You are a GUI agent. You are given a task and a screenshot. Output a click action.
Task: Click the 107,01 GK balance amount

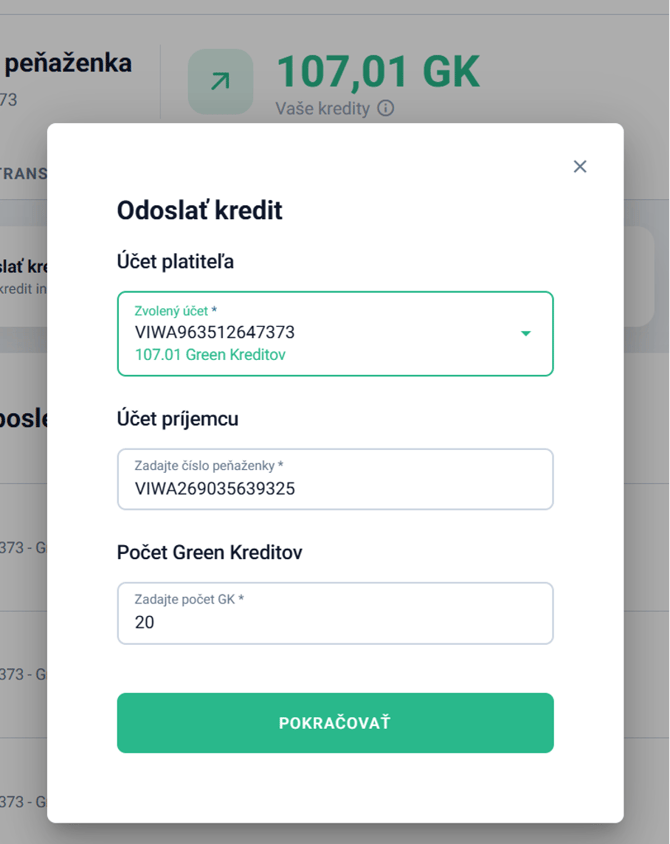(x=378, y=71)
